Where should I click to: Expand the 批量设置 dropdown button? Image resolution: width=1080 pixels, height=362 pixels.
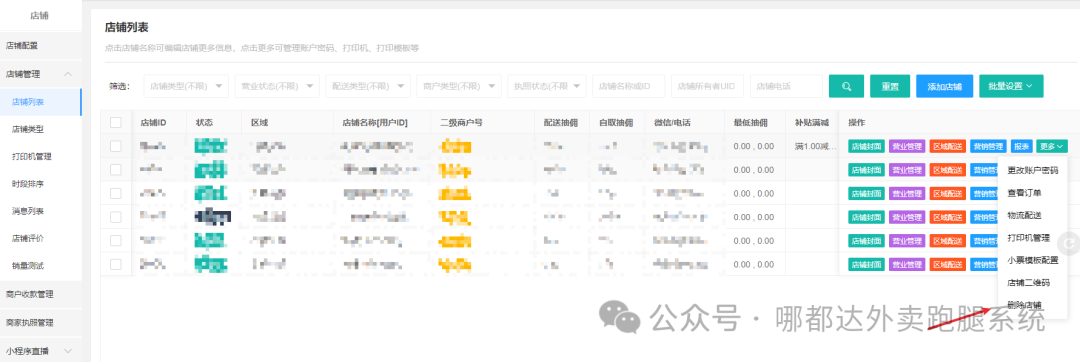[1011, 87]
